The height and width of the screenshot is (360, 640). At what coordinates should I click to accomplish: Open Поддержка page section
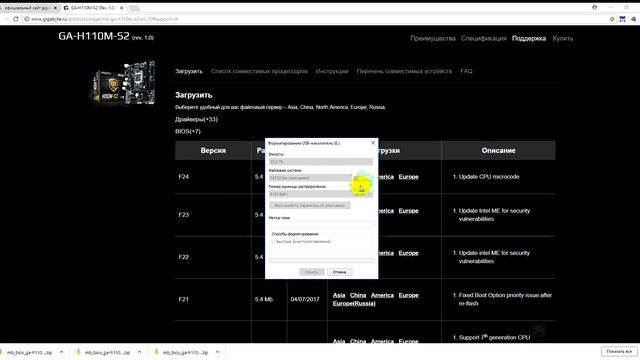[529, 38]
